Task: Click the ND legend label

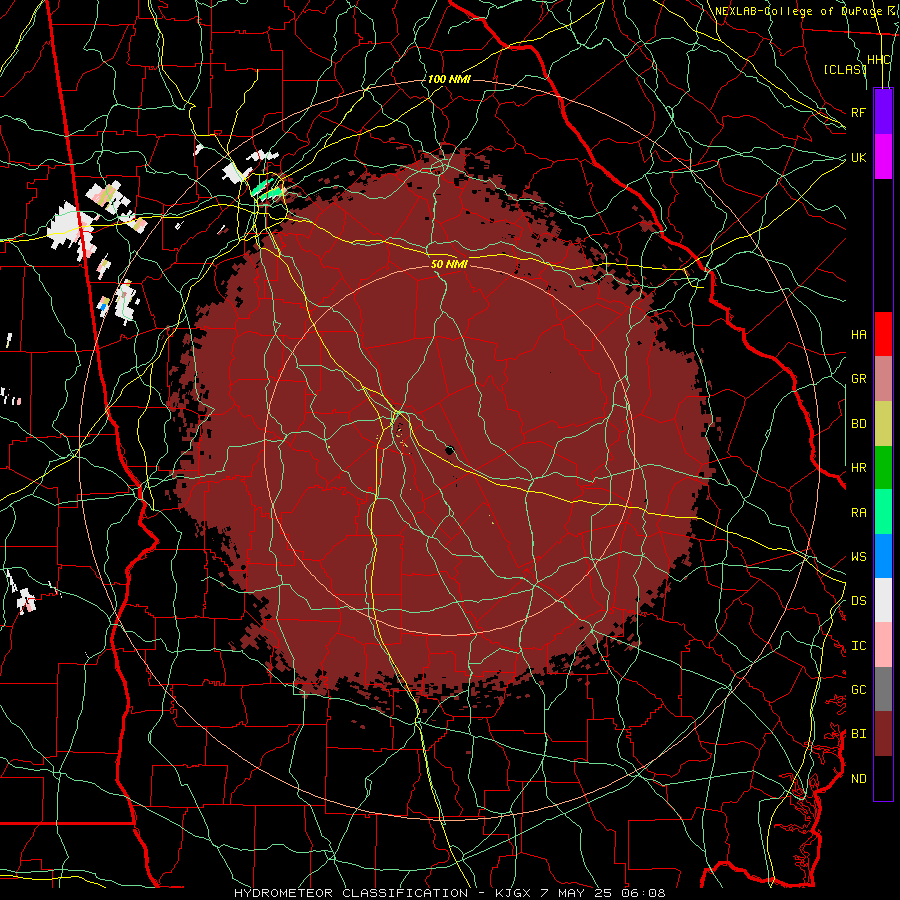Action: (x=859, y=779)
